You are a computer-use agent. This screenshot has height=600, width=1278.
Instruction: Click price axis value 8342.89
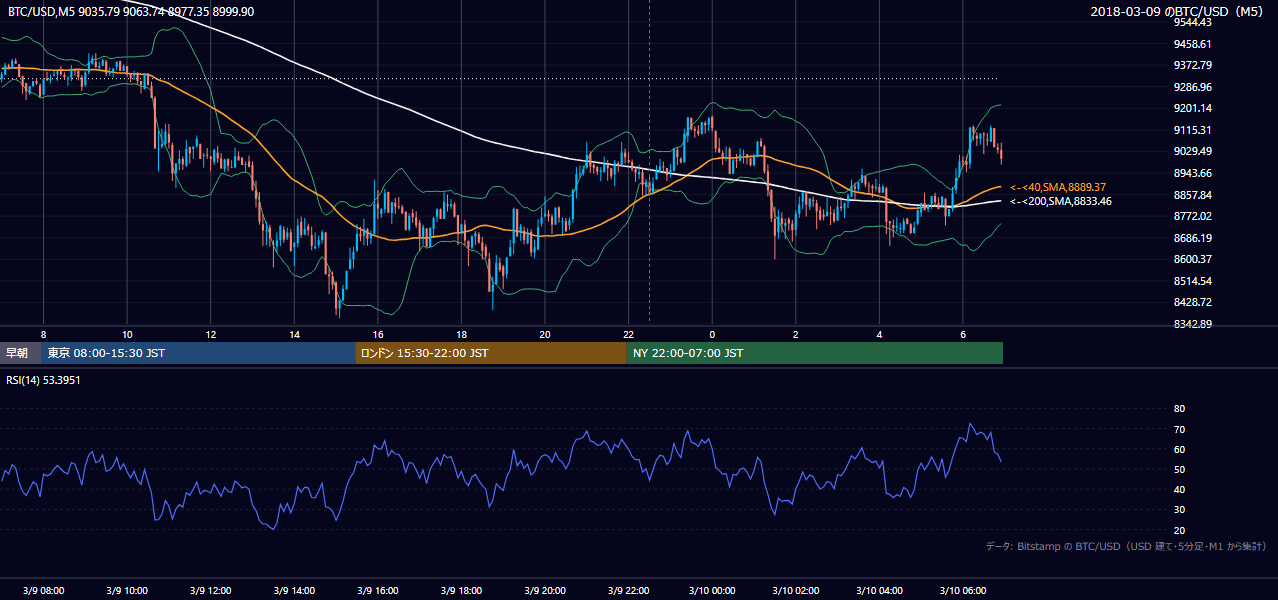tap(1192, 324)
